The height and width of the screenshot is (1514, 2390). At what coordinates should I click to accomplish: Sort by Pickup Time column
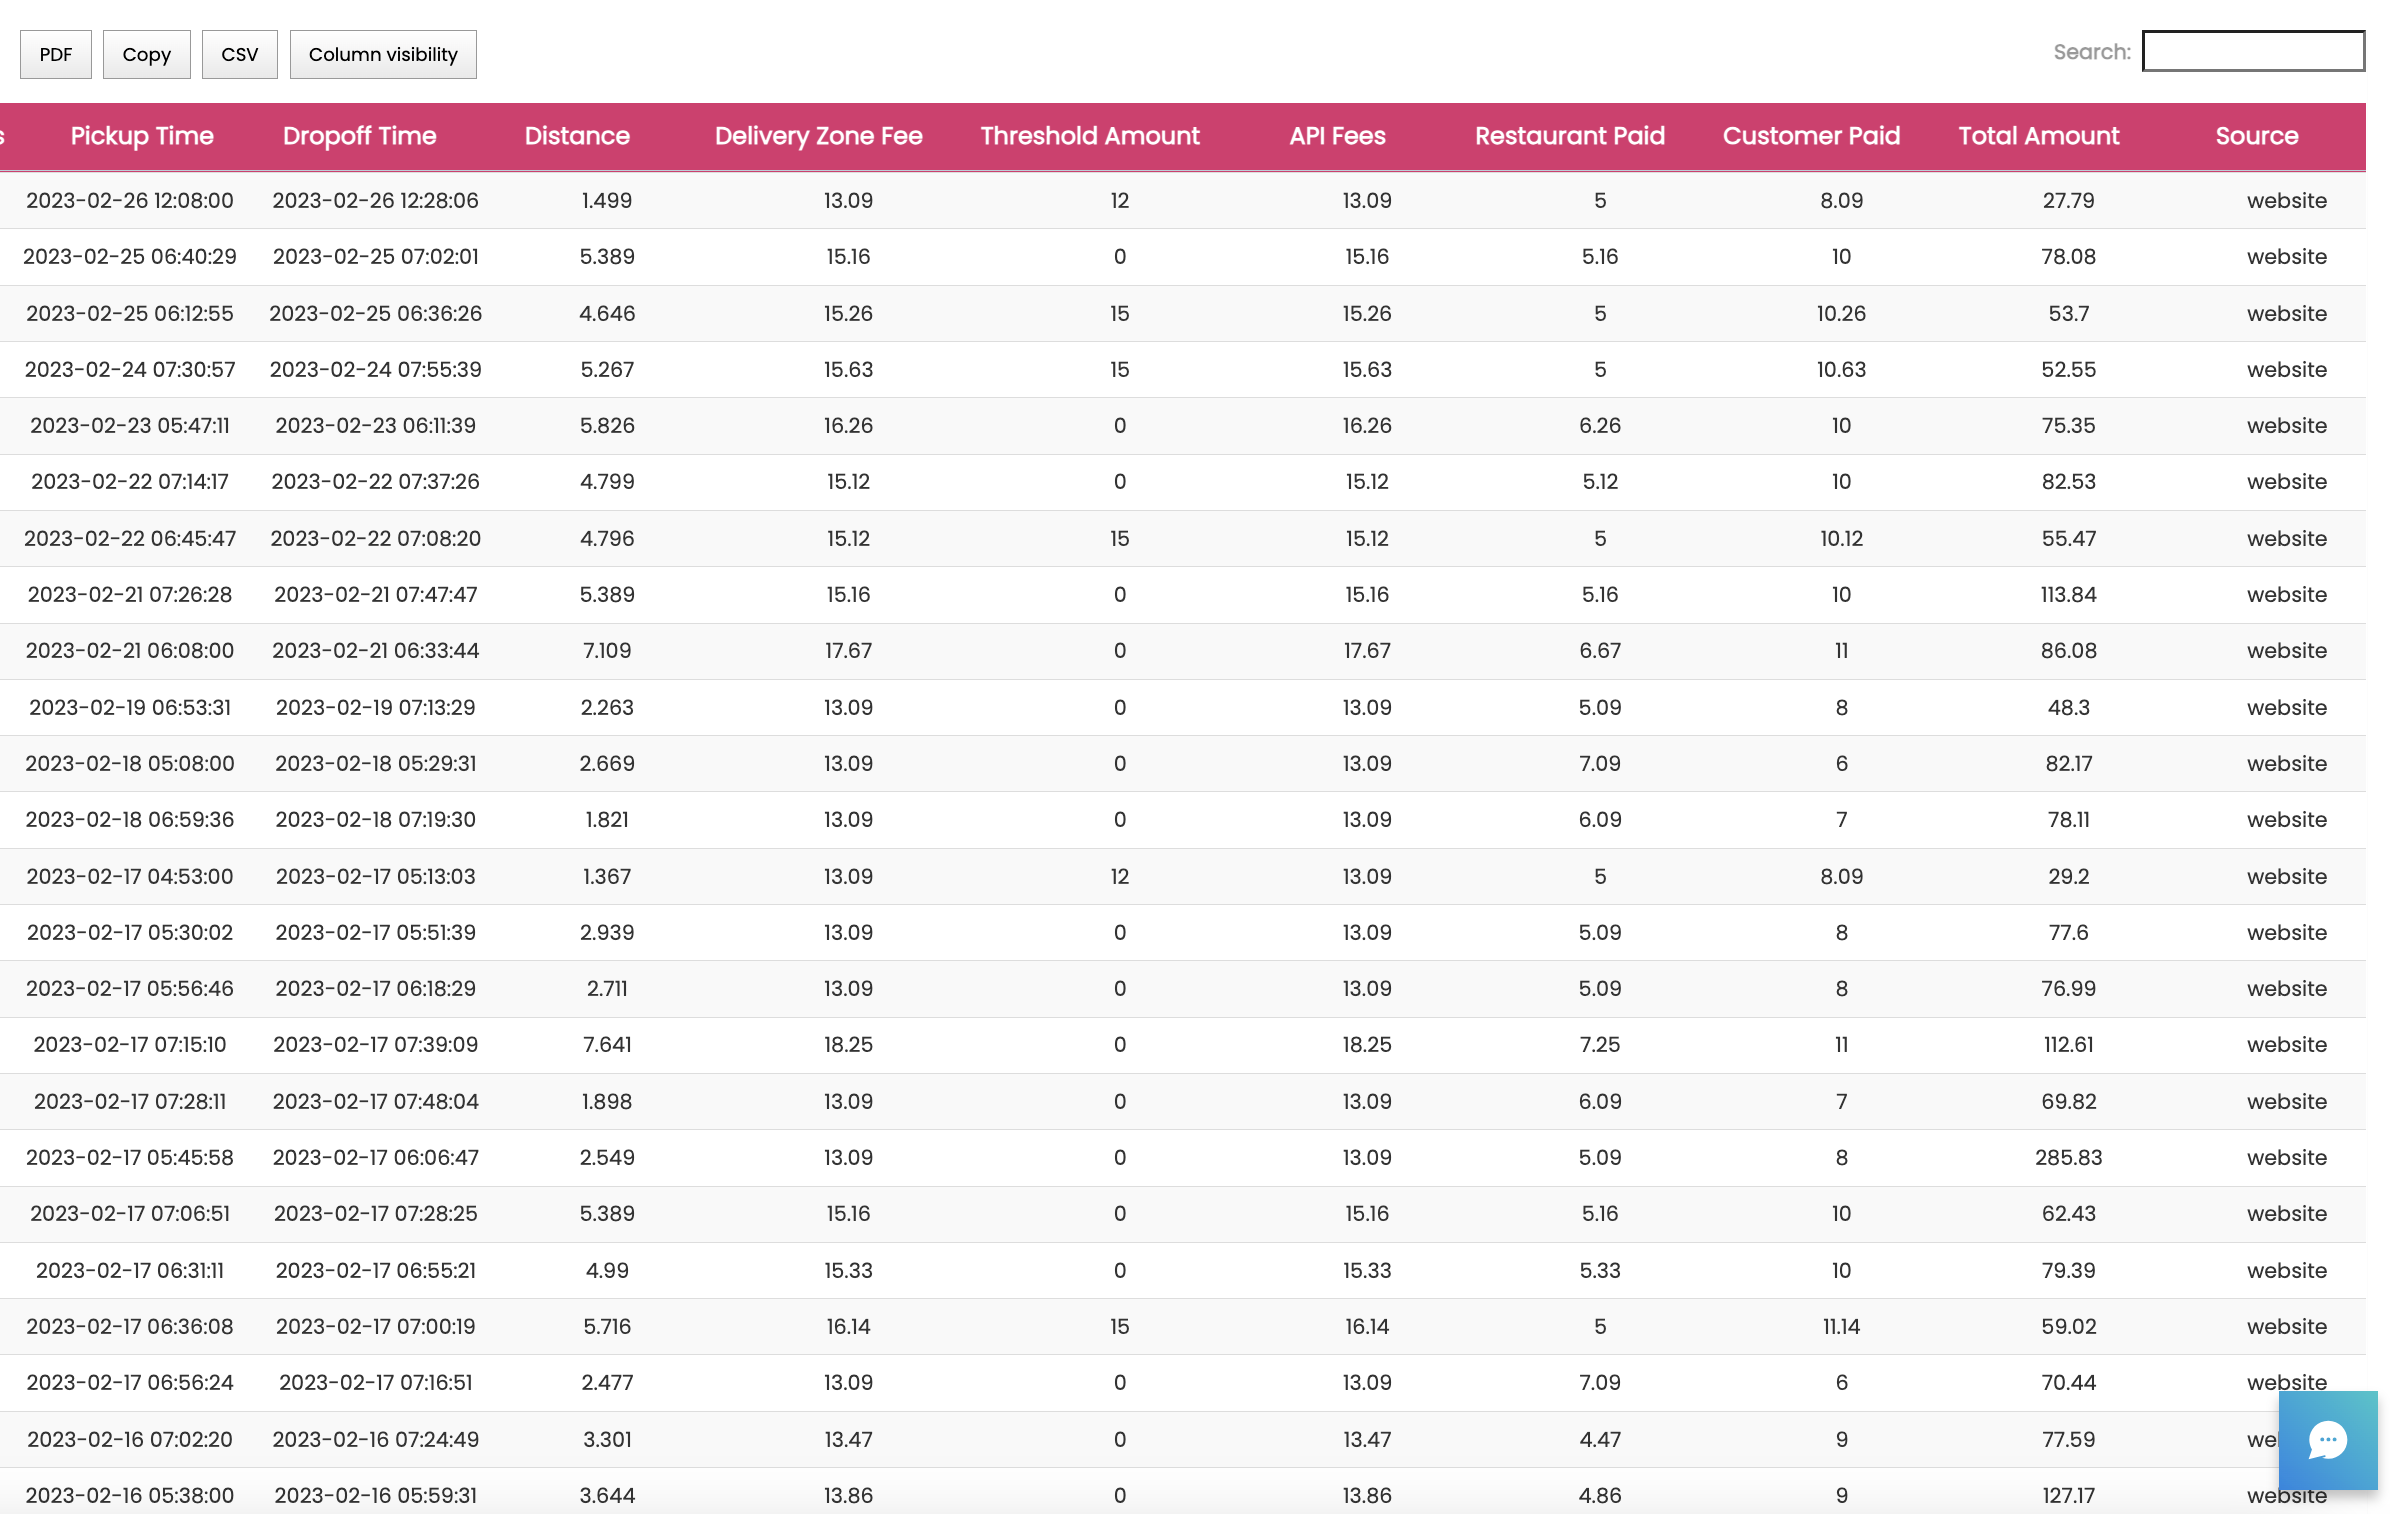[x=142, y=136]
